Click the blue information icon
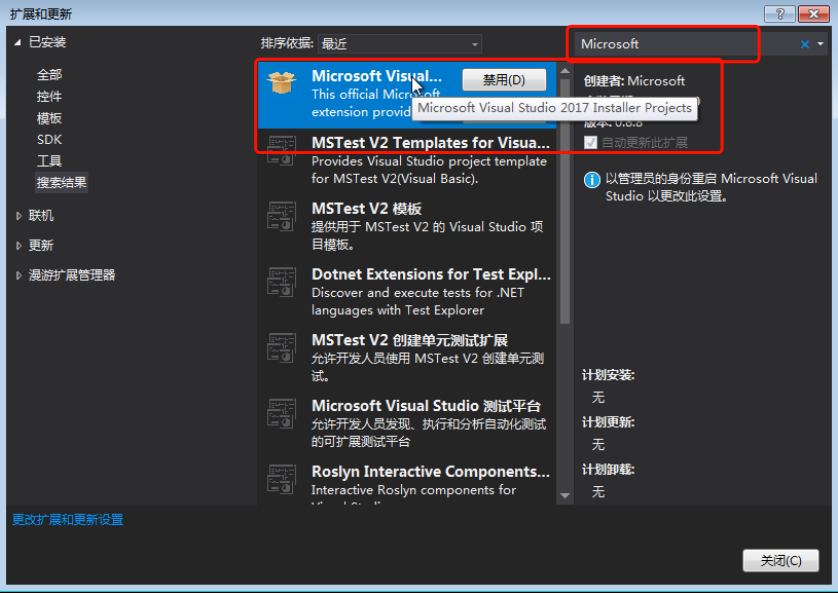Image resolution: width=838 pixels, height=593 pixels. pos(592,180)
